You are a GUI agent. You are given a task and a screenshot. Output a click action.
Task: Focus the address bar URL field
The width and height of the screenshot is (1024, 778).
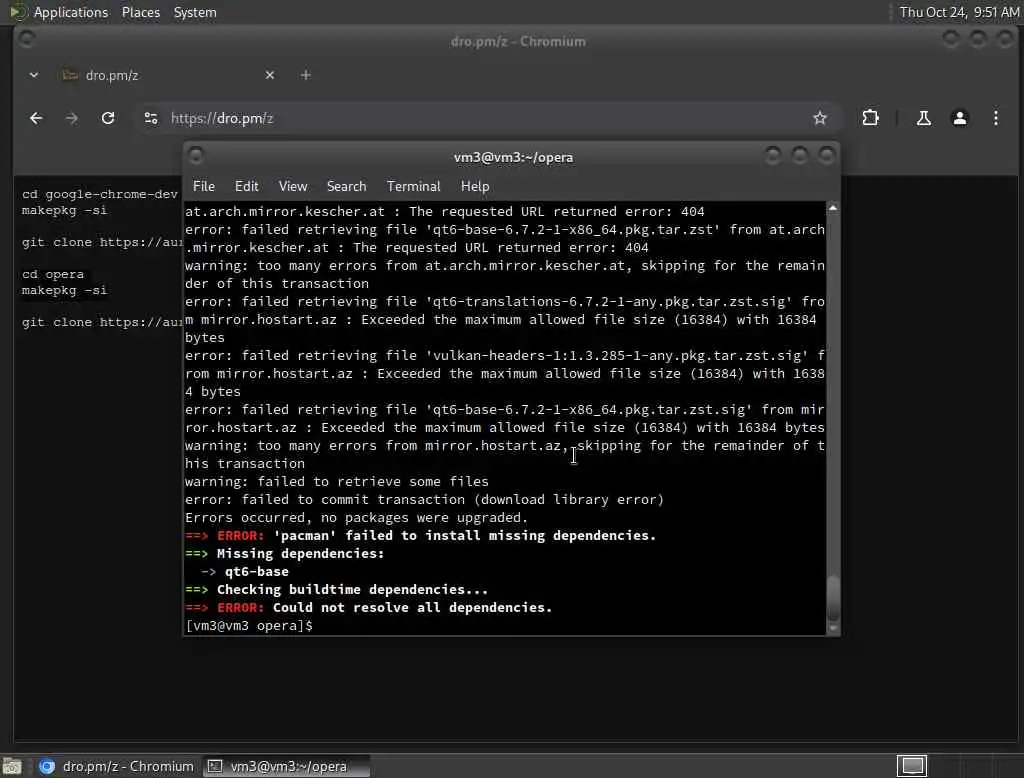483,118
